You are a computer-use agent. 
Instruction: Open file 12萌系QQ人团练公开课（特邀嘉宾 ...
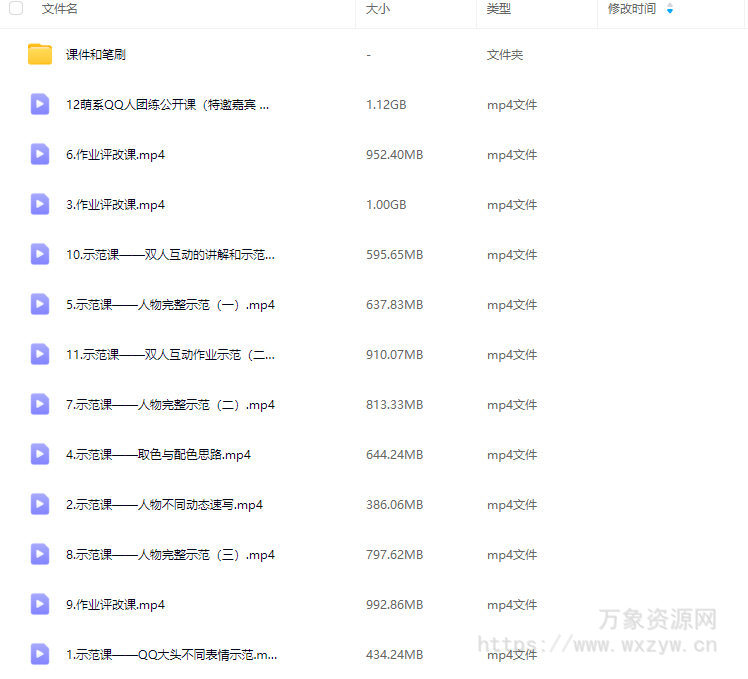(167, 104)
